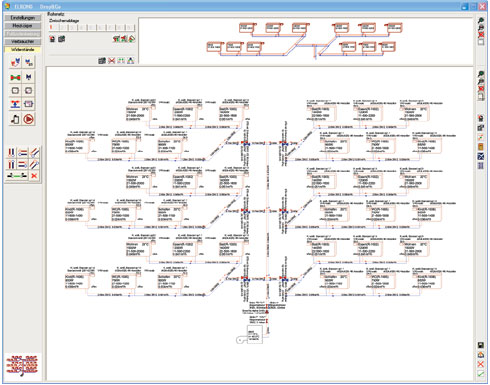This screenshot has height=385, width=490.
Task: Click the red-black clipboard store icon
Action: [52, 39]
